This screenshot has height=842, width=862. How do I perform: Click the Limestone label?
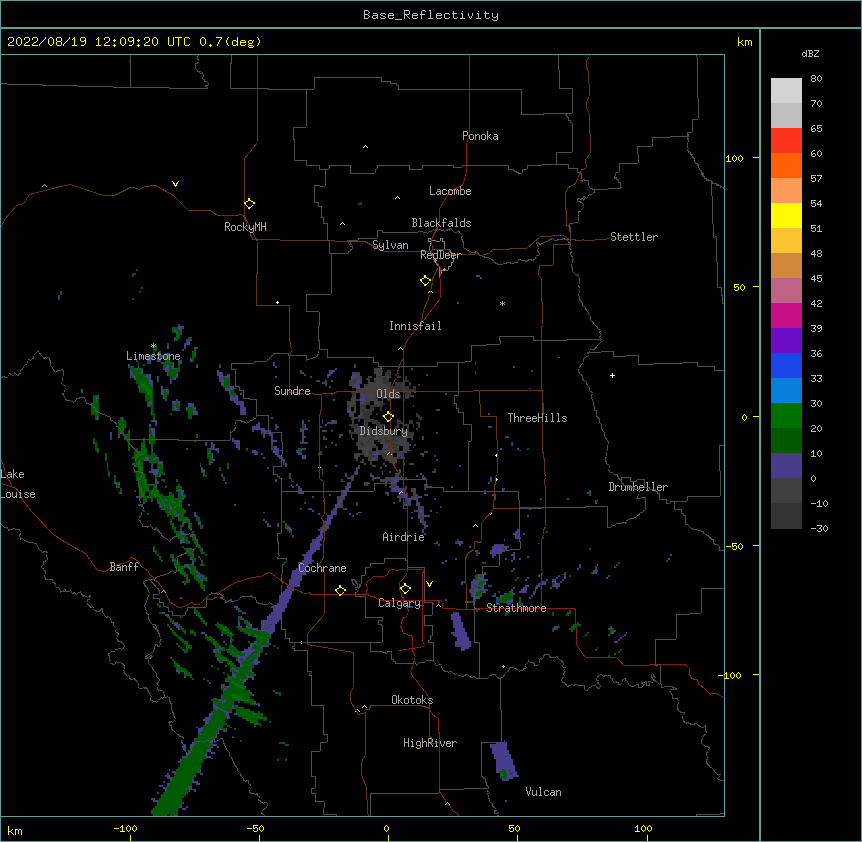153,356
